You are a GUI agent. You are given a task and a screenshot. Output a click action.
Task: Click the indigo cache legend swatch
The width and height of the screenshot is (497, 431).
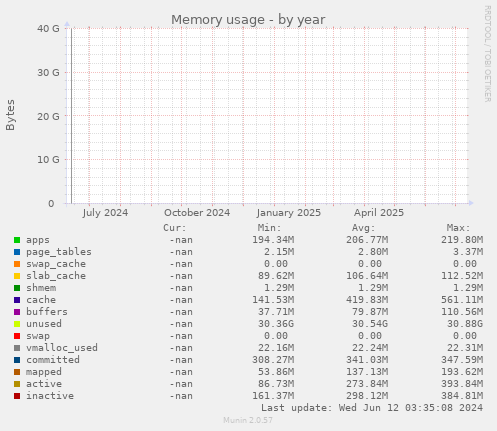point(17,300)
